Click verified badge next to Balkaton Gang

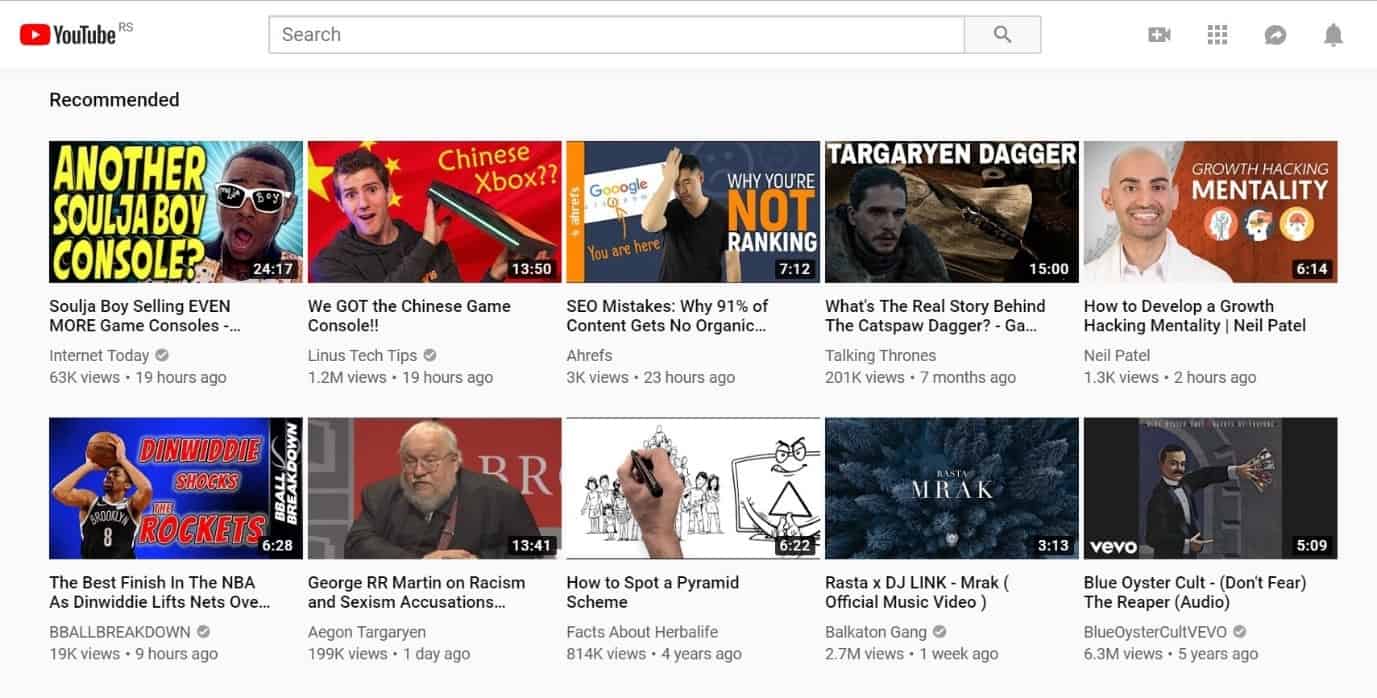(x=939, y=631)
